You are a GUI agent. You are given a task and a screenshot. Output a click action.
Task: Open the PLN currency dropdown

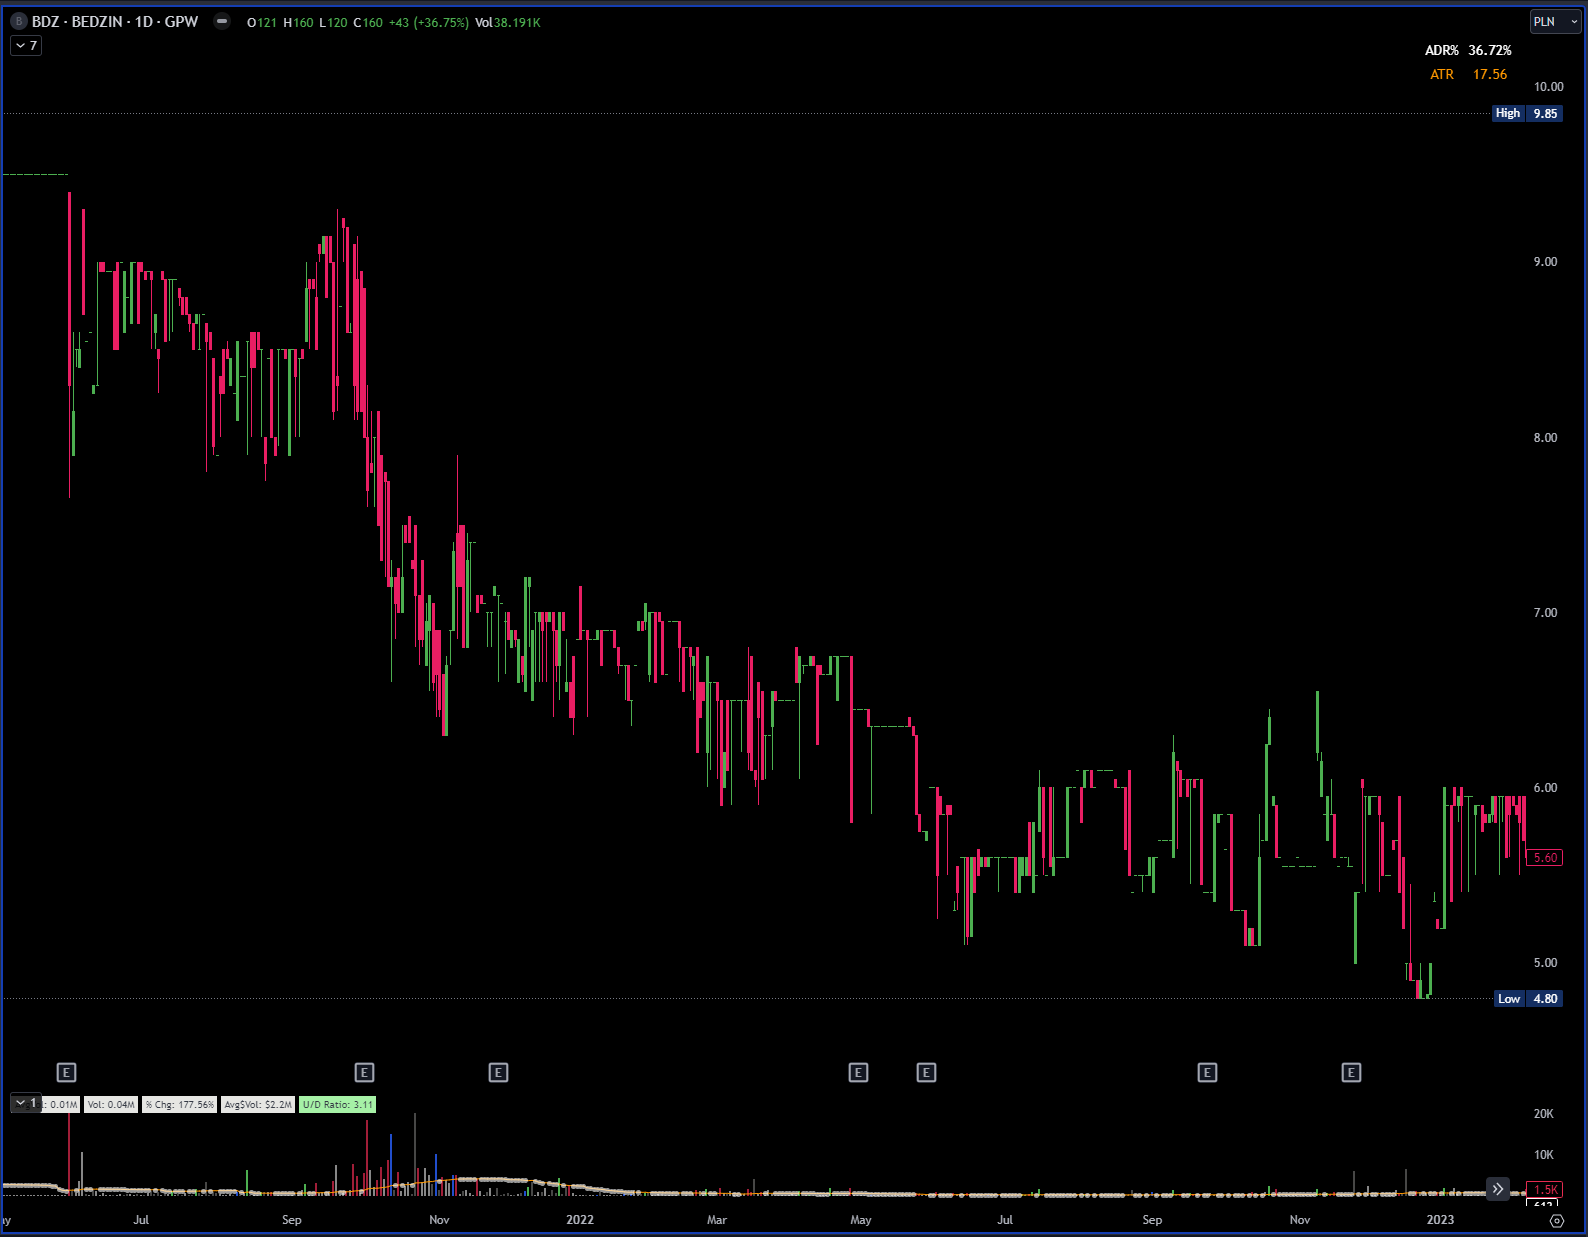point(1554,22)
